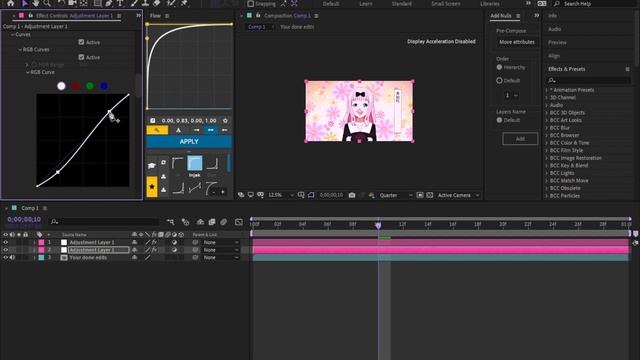The image size is (640, 360).
Task: Click the A text mode icon in Flow
Action: 178,130
